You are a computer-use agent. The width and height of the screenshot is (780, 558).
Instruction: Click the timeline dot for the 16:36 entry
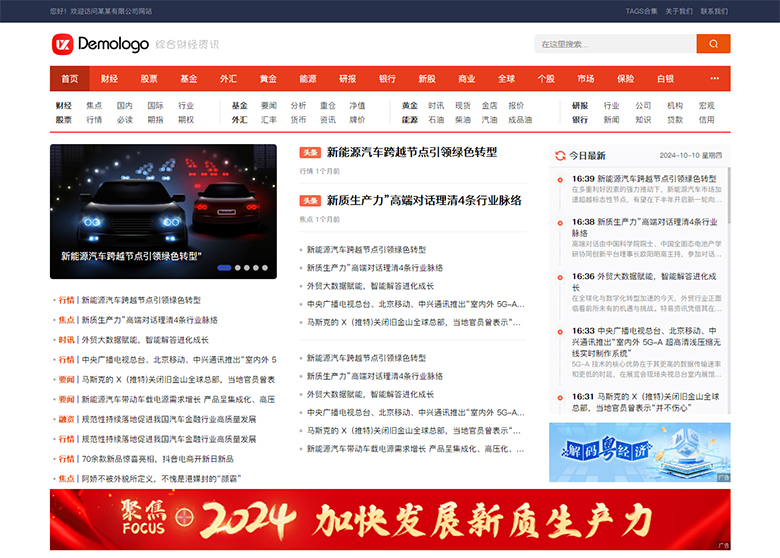pyautogui.click(x=560, y=276)
